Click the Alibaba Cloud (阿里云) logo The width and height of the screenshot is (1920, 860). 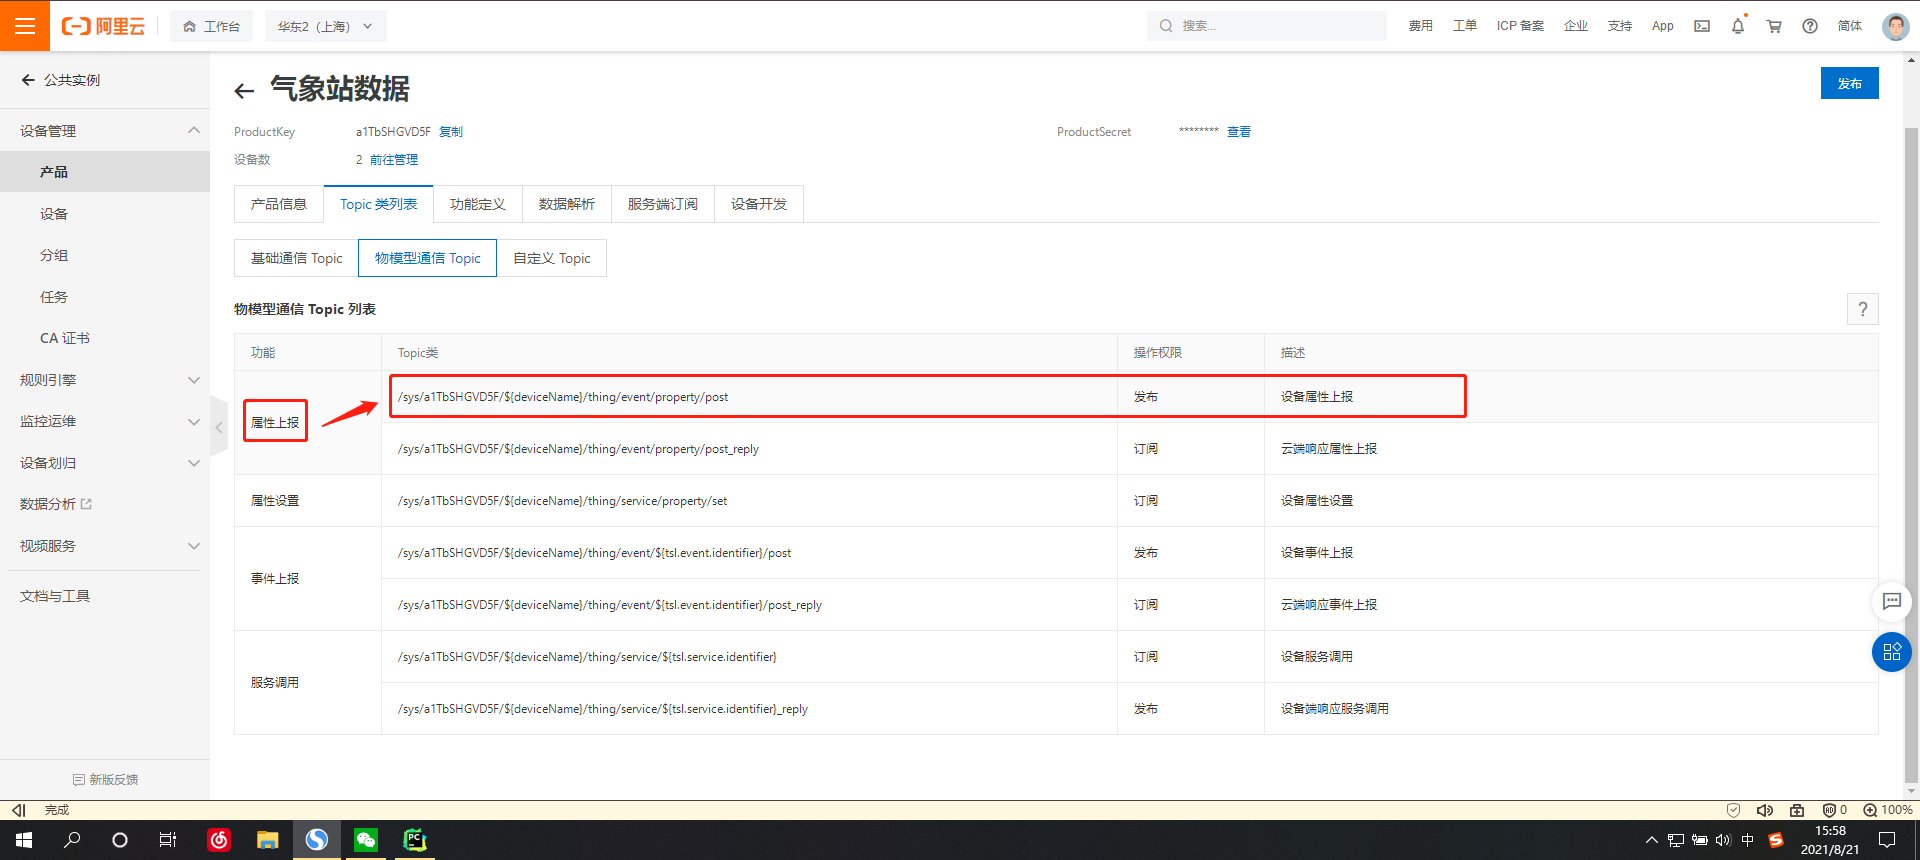point(103,26)
